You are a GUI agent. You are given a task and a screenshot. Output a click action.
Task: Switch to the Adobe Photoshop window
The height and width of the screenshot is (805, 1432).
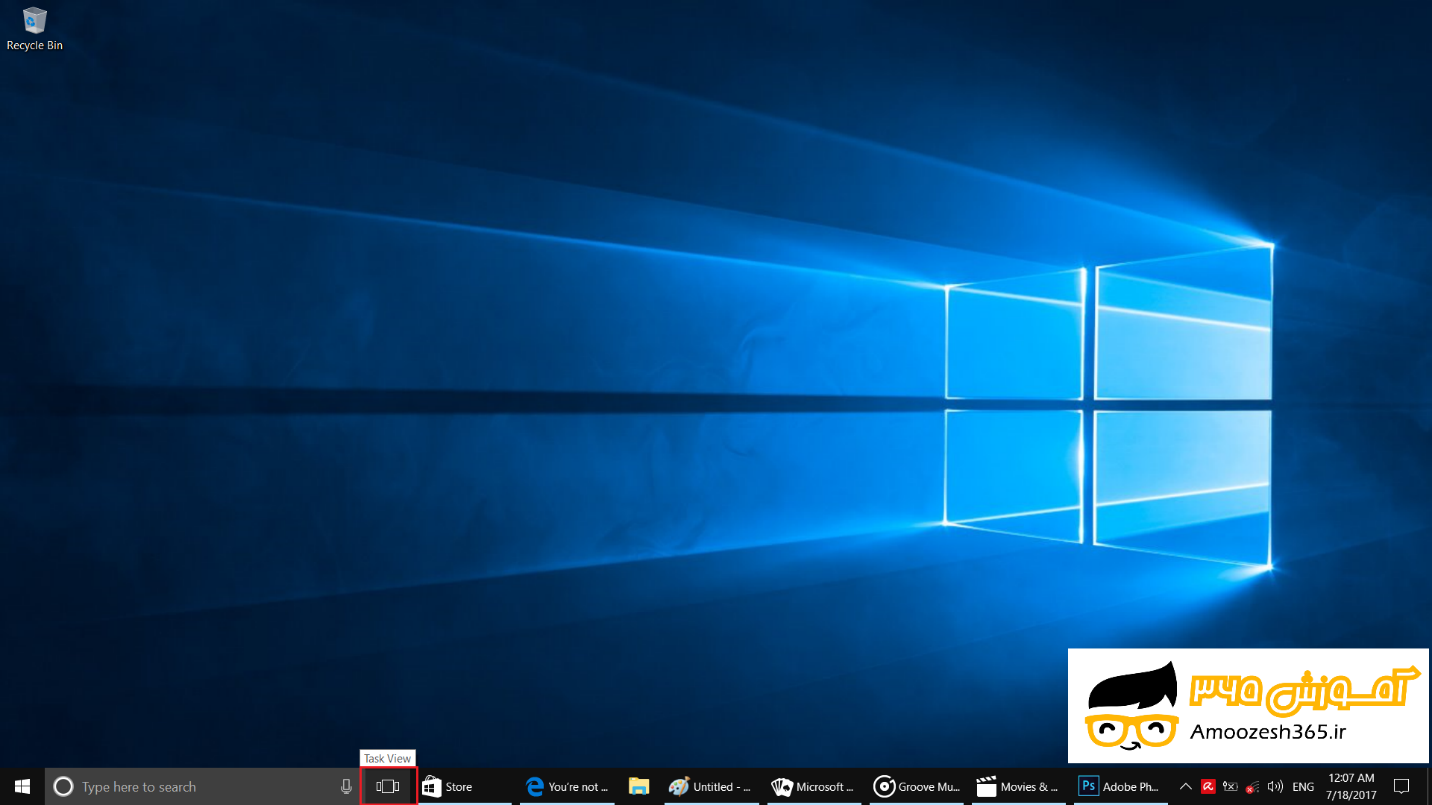(x=1119, y=787)
